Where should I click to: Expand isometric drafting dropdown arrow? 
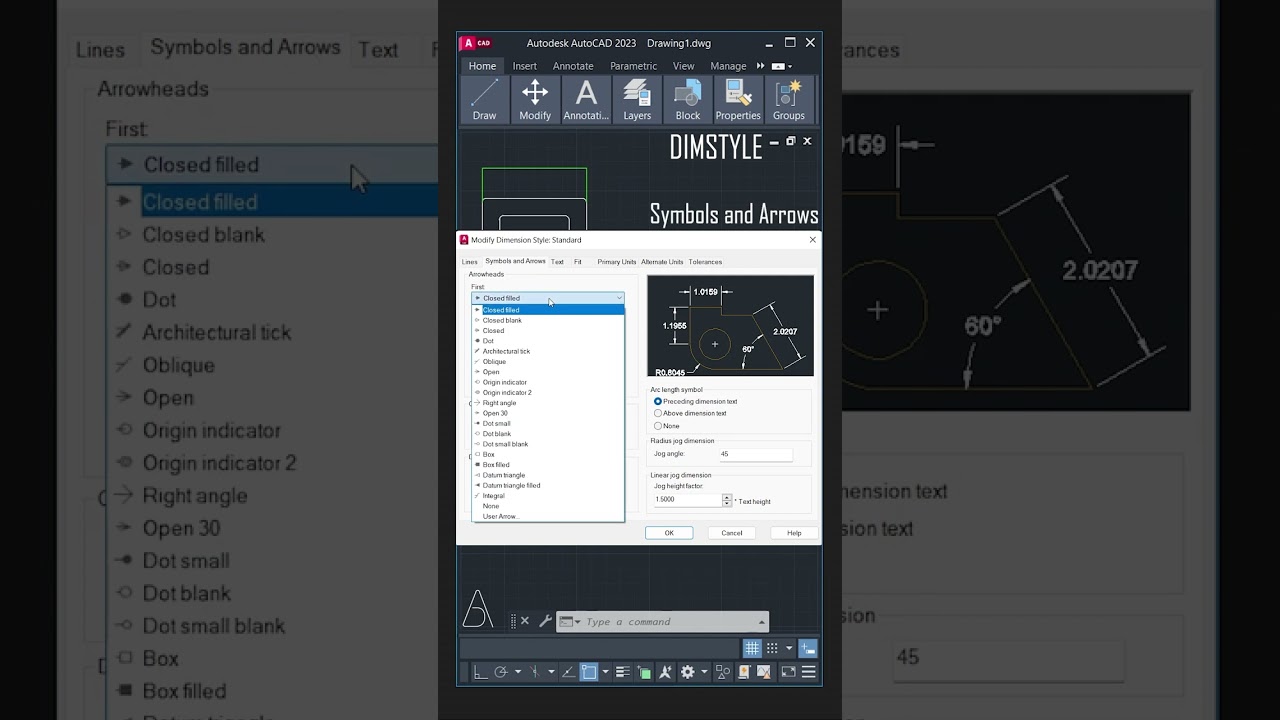551,672
